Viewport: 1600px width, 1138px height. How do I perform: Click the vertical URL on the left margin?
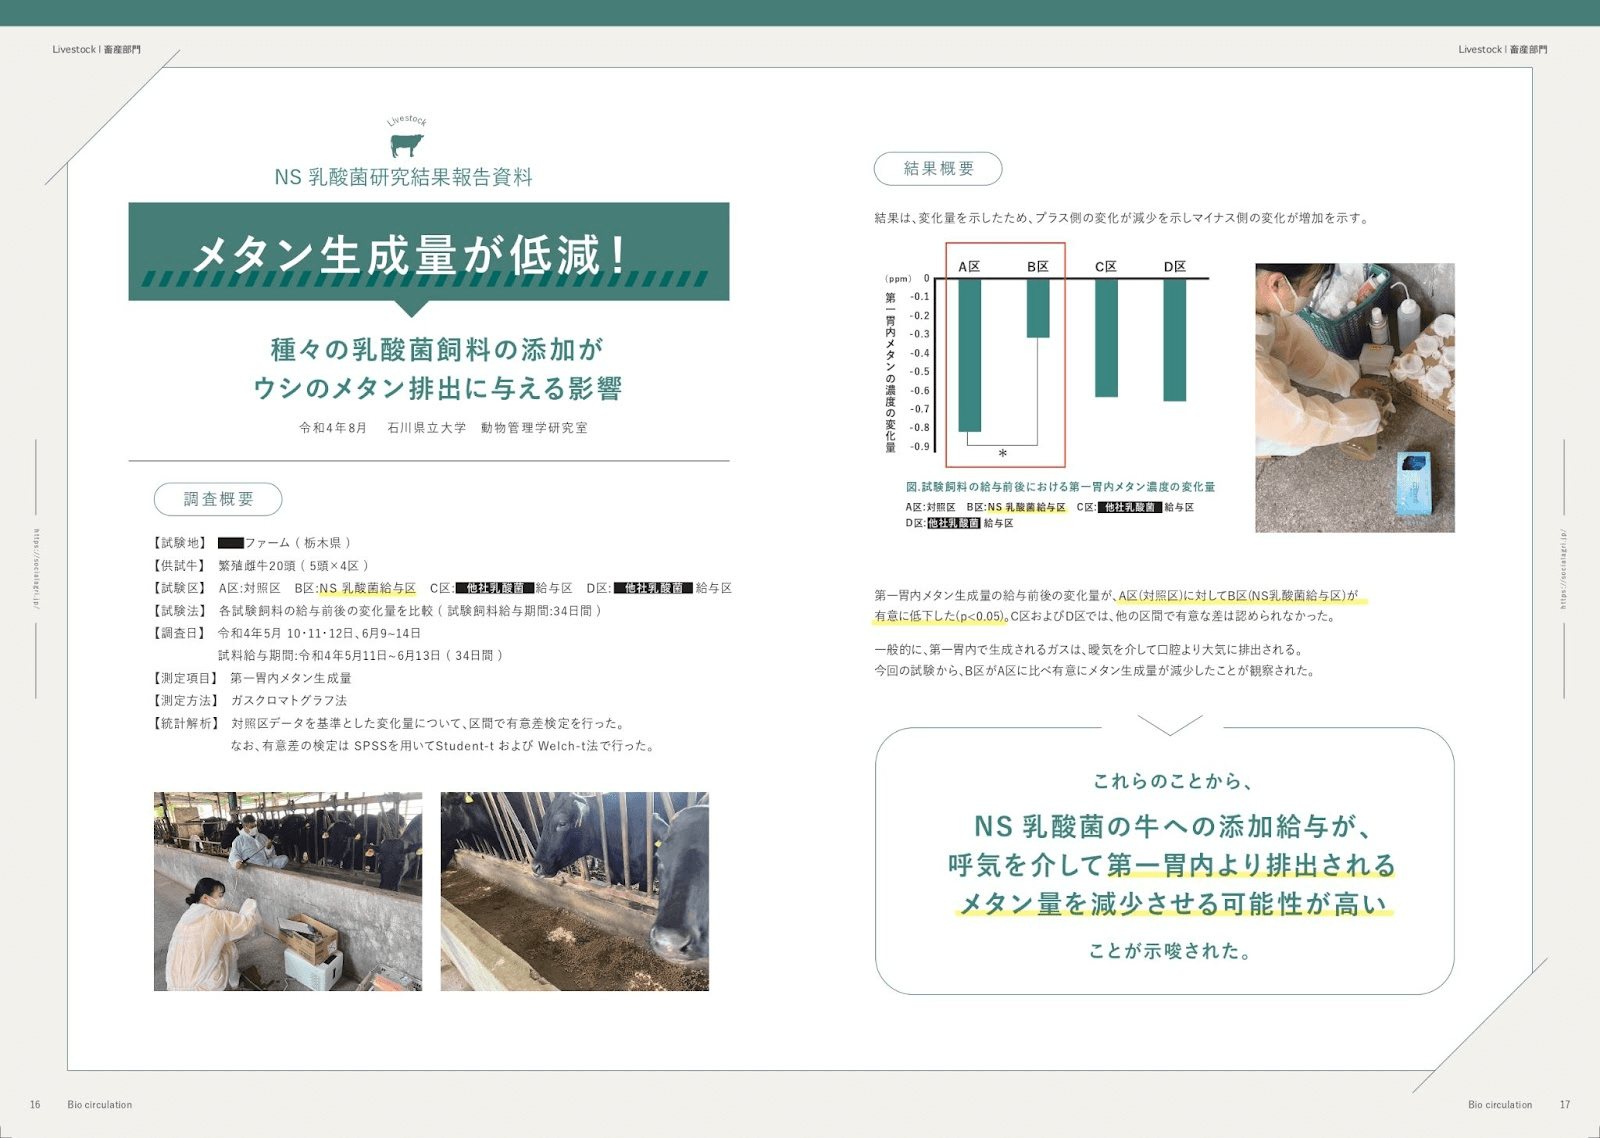pyautogui.click(x=37, y=568)
